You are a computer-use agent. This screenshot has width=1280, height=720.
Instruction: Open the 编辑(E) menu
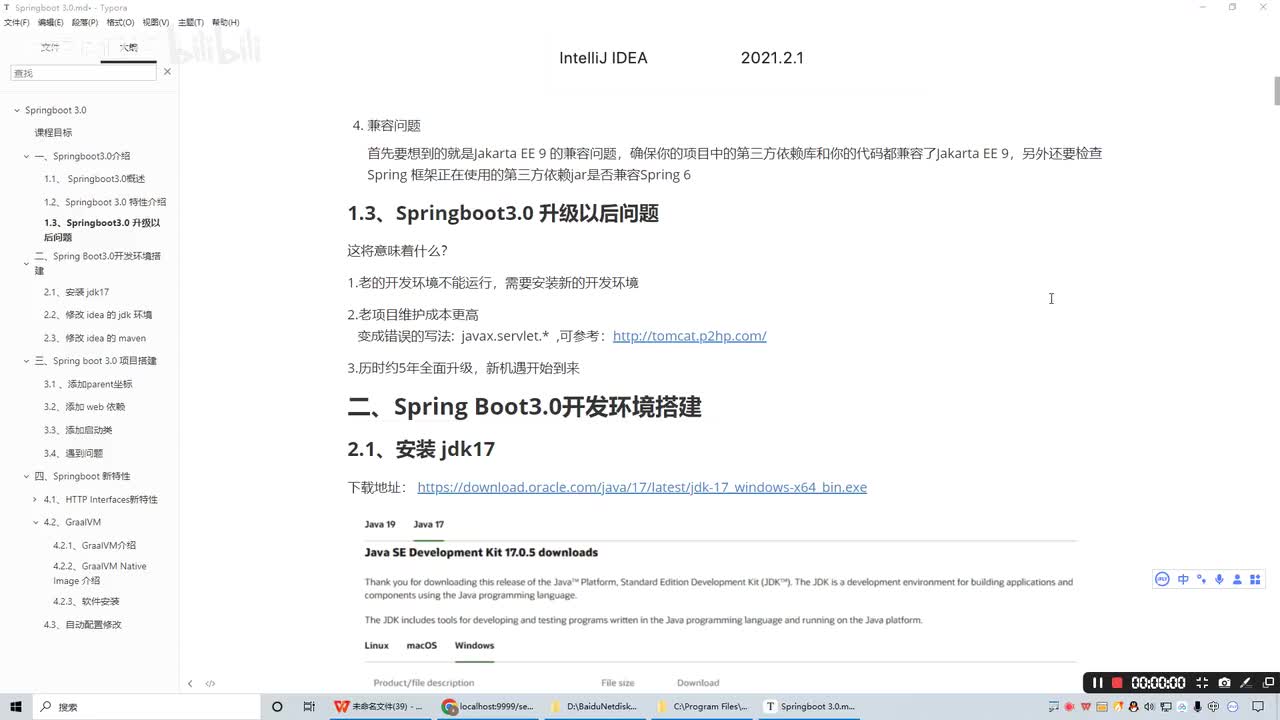pos(50,22)
